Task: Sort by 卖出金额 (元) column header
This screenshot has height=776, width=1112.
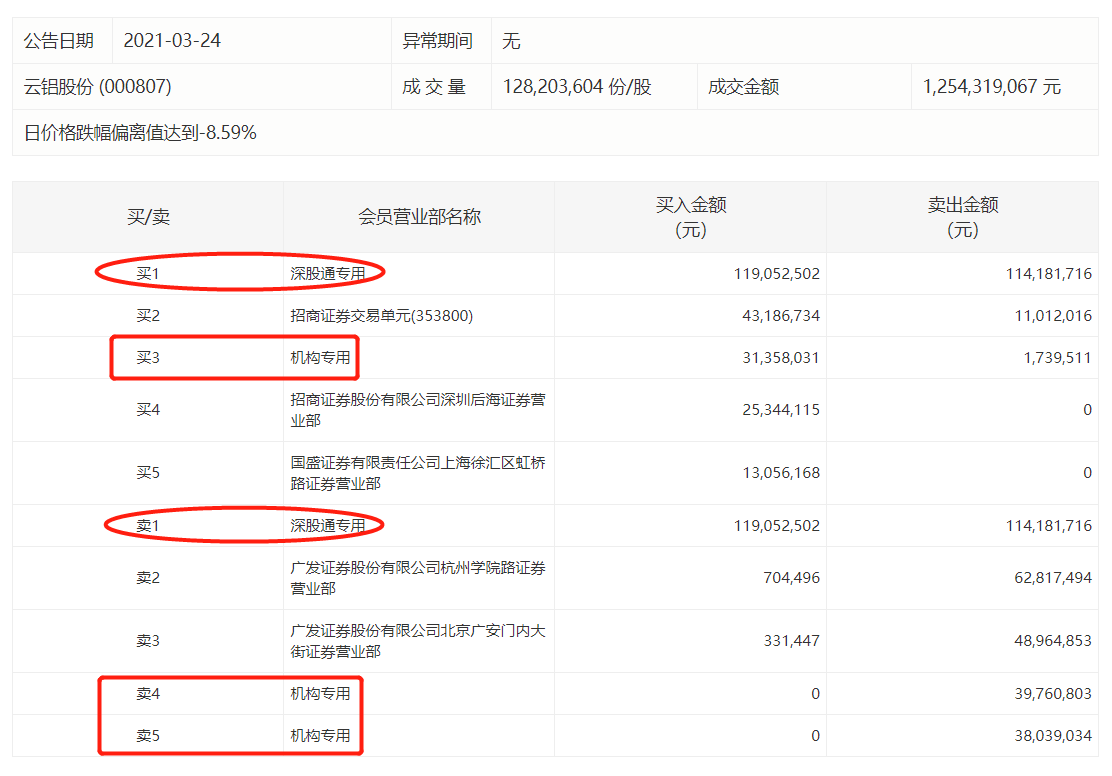Action: [962, 217]
